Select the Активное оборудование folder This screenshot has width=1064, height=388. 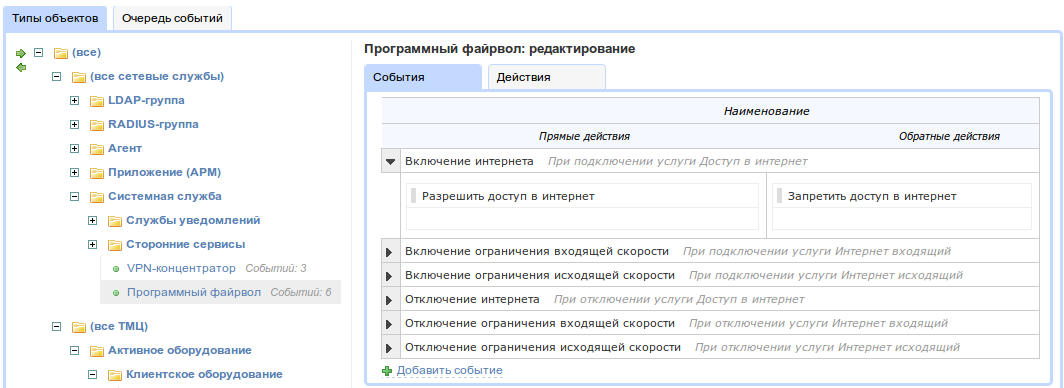(180, 350)
